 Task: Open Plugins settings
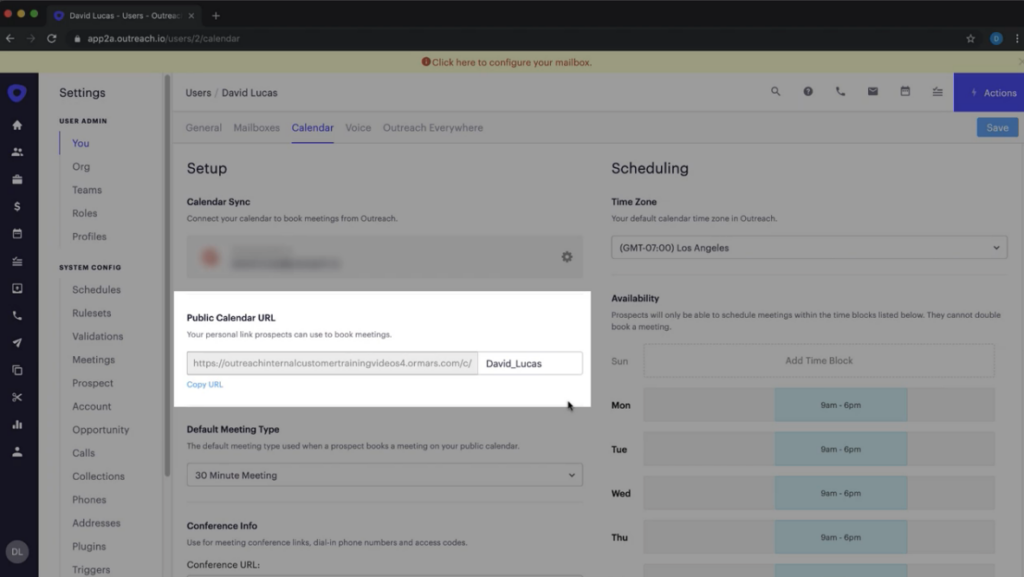(89, 546)
